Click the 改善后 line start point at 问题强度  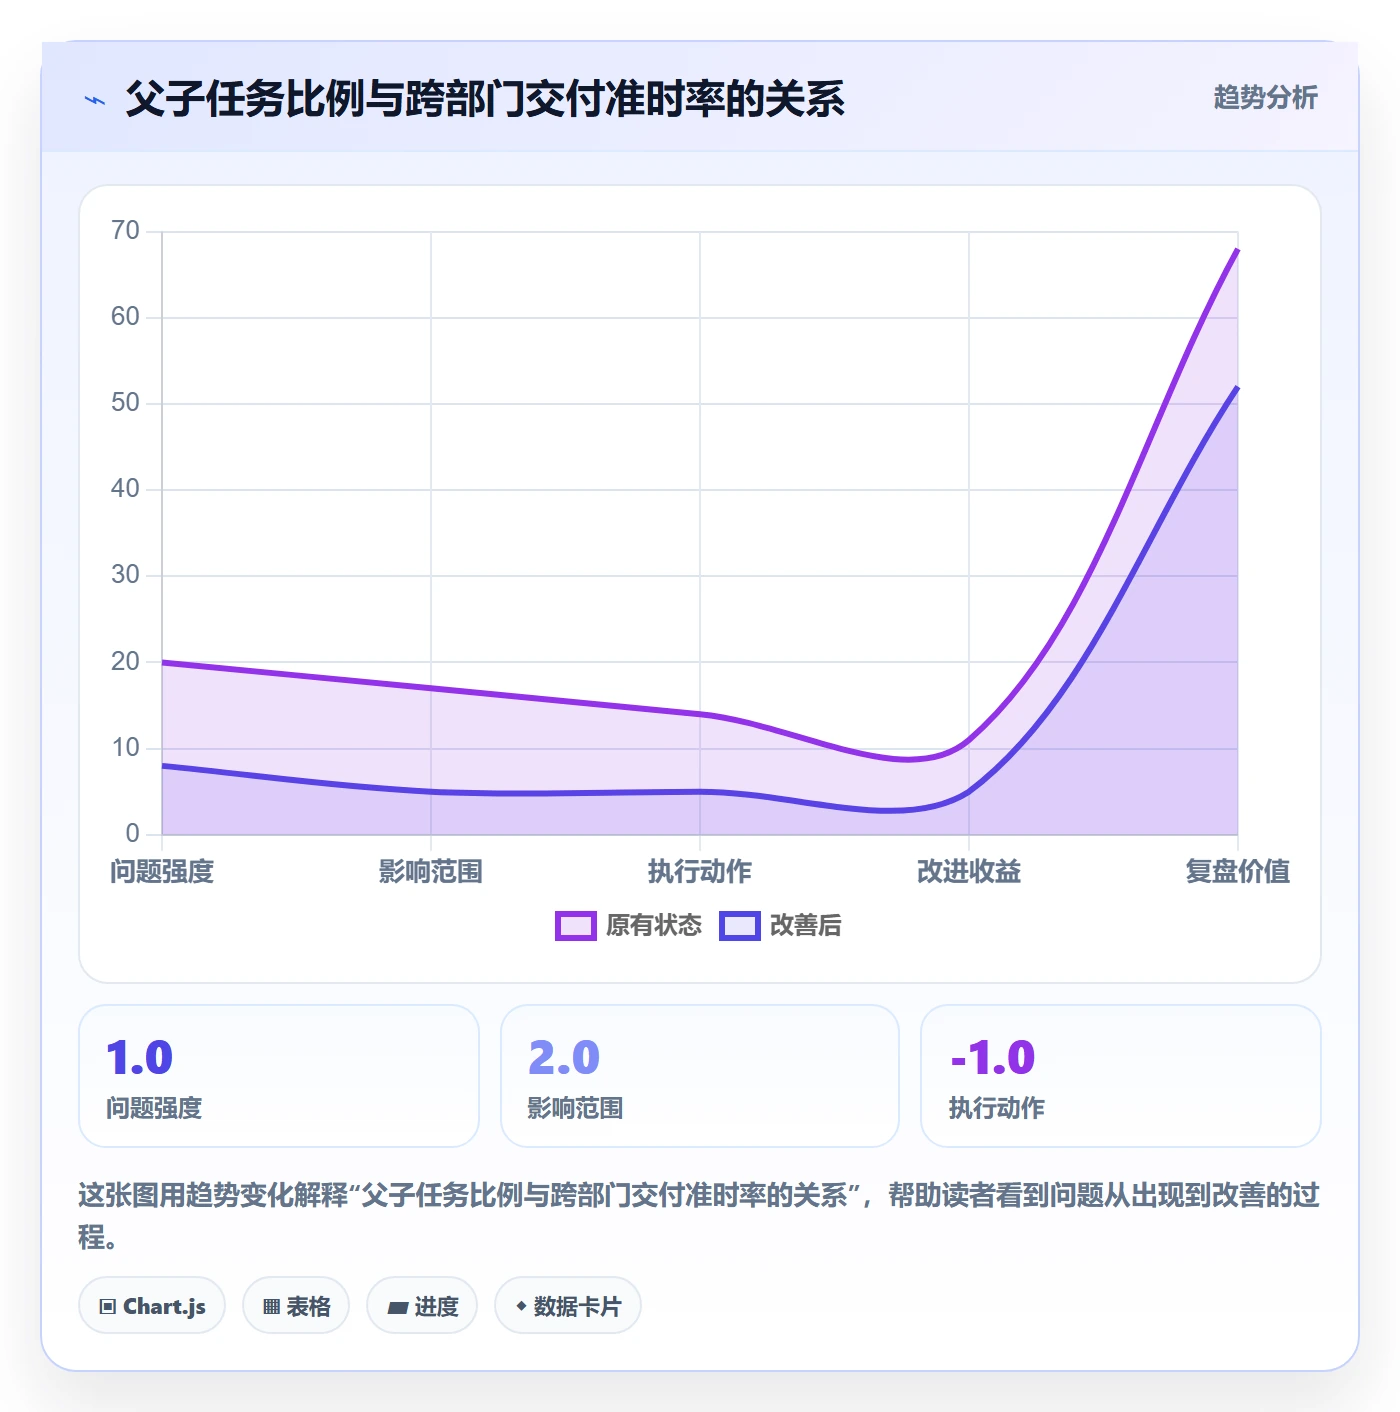[x=162, y=766]
